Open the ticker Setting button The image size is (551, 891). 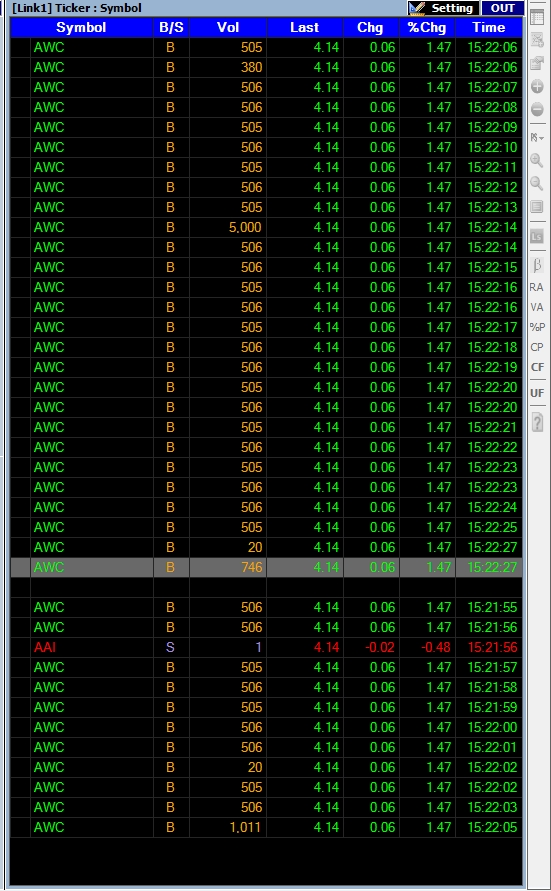point(443,8)
